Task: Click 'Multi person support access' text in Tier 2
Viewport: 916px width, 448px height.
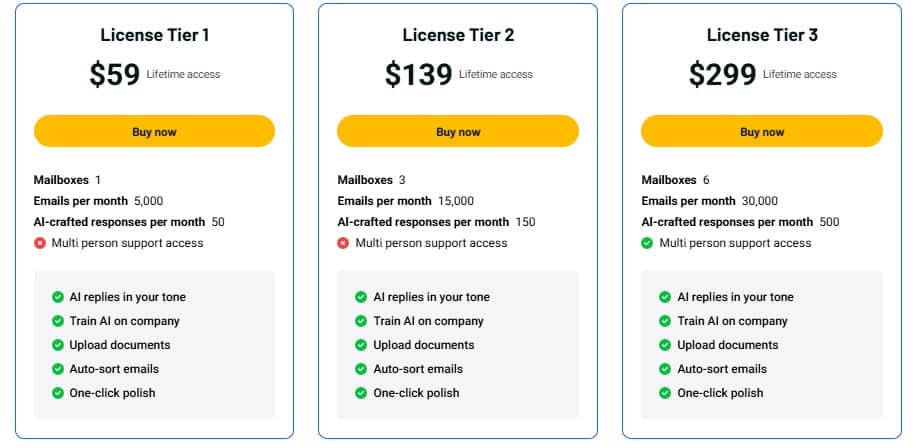Action: pos(431,243)
